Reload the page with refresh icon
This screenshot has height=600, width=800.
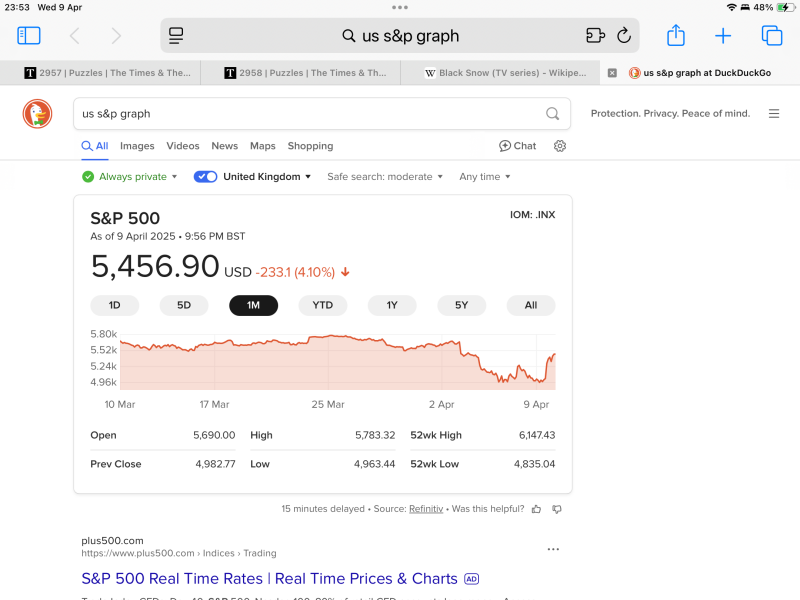624,36
